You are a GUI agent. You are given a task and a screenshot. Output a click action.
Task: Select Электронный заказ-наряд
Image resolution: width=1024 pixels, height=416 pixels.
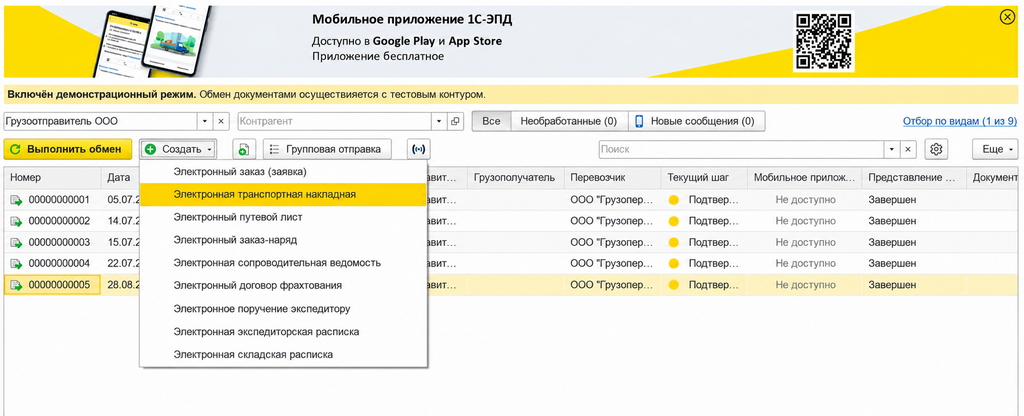tap(283, 240)
